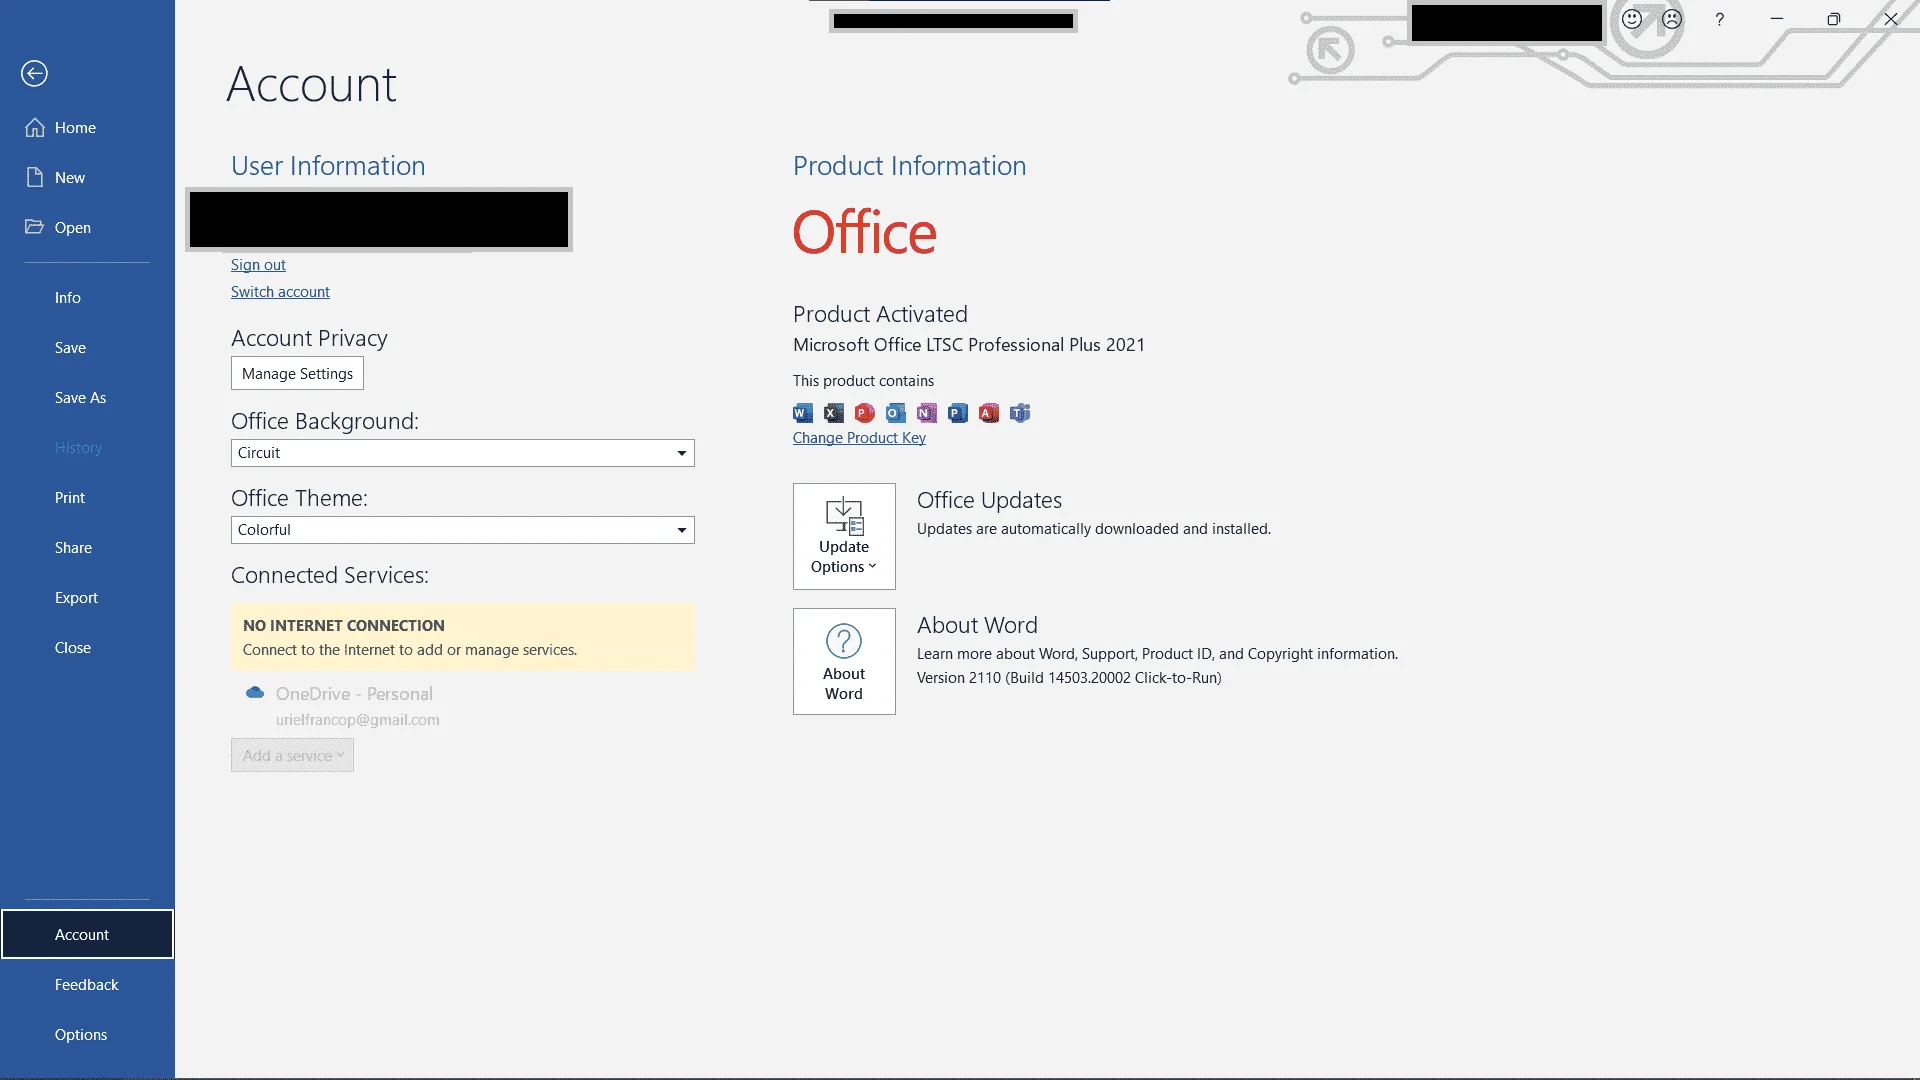Open Help via the question mark icon
Viewport: 1920px width, 1080px height.
tap(1720, 19)
